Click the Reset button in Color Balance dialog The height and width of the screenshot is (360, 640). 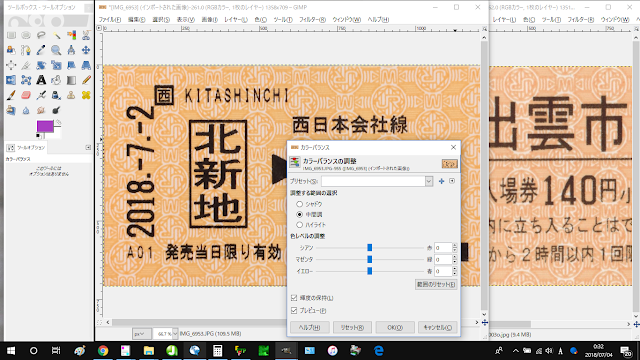(352, 327)
